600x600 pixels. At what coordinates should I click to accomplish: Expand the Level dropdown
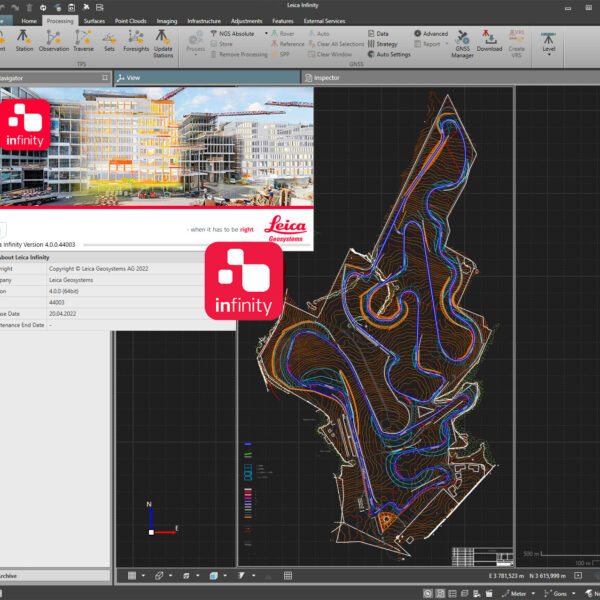click(x=549, y=54)
